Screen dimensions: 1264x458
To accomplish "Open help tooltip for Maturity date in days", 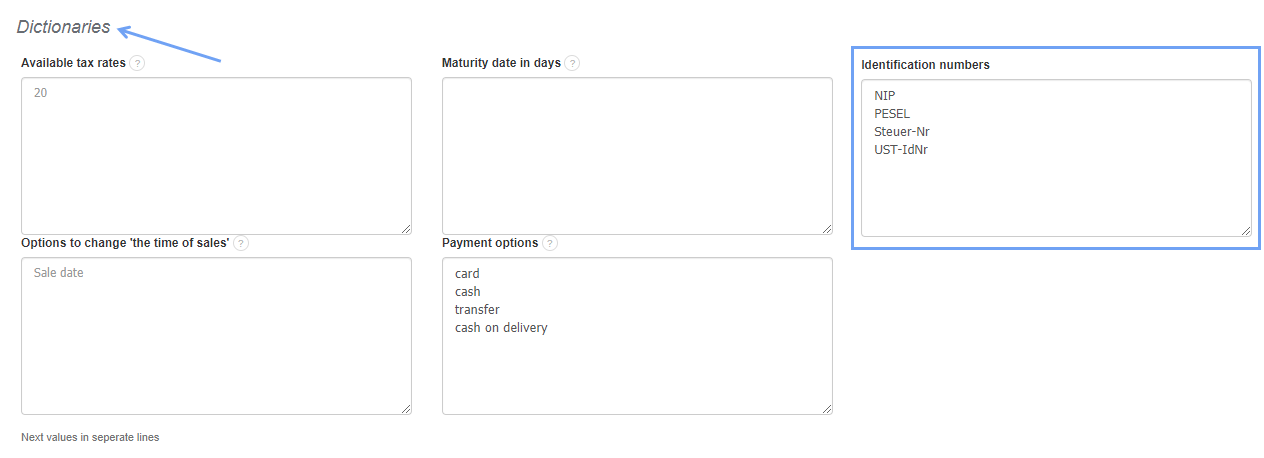I will coord(571,63).
